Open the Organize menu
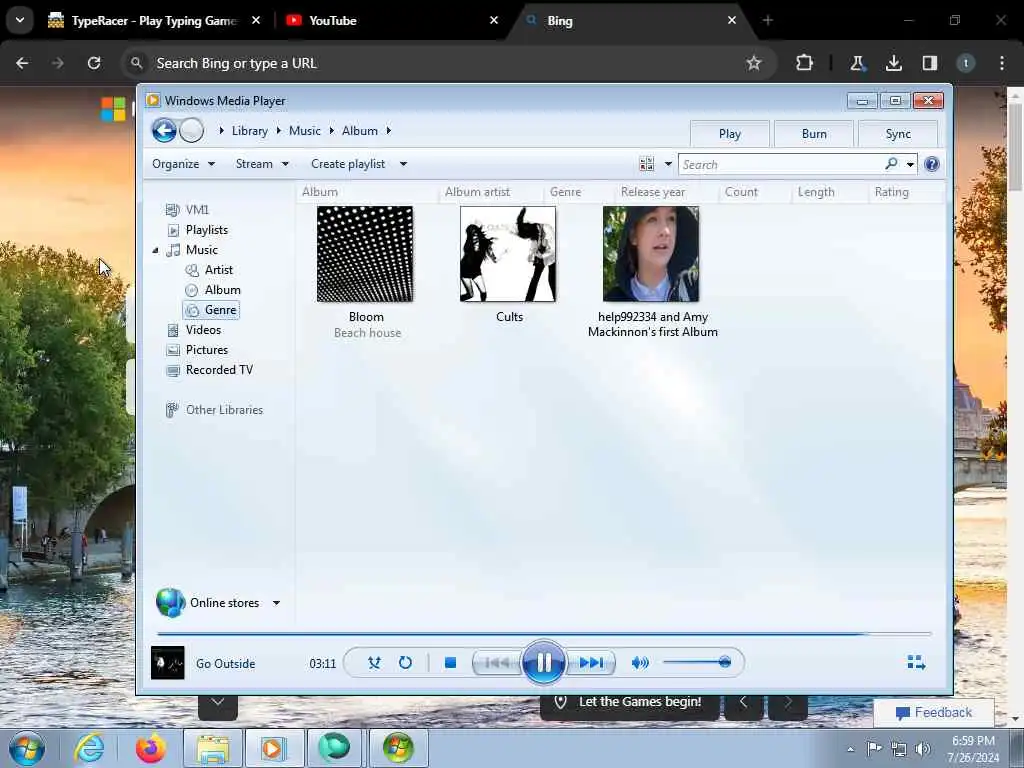1024x768 pixels. click(184, 164)
